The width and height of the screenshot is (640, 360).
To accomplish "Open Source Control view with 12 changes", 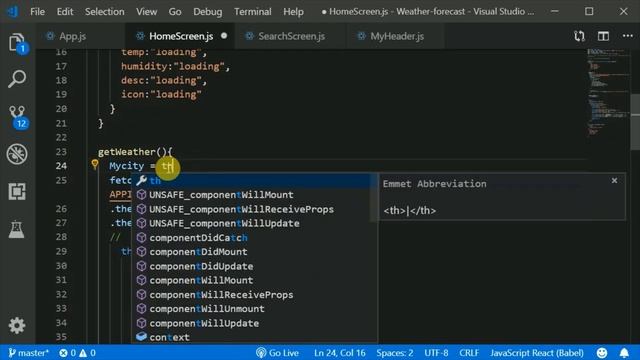I will coord(18,117).
